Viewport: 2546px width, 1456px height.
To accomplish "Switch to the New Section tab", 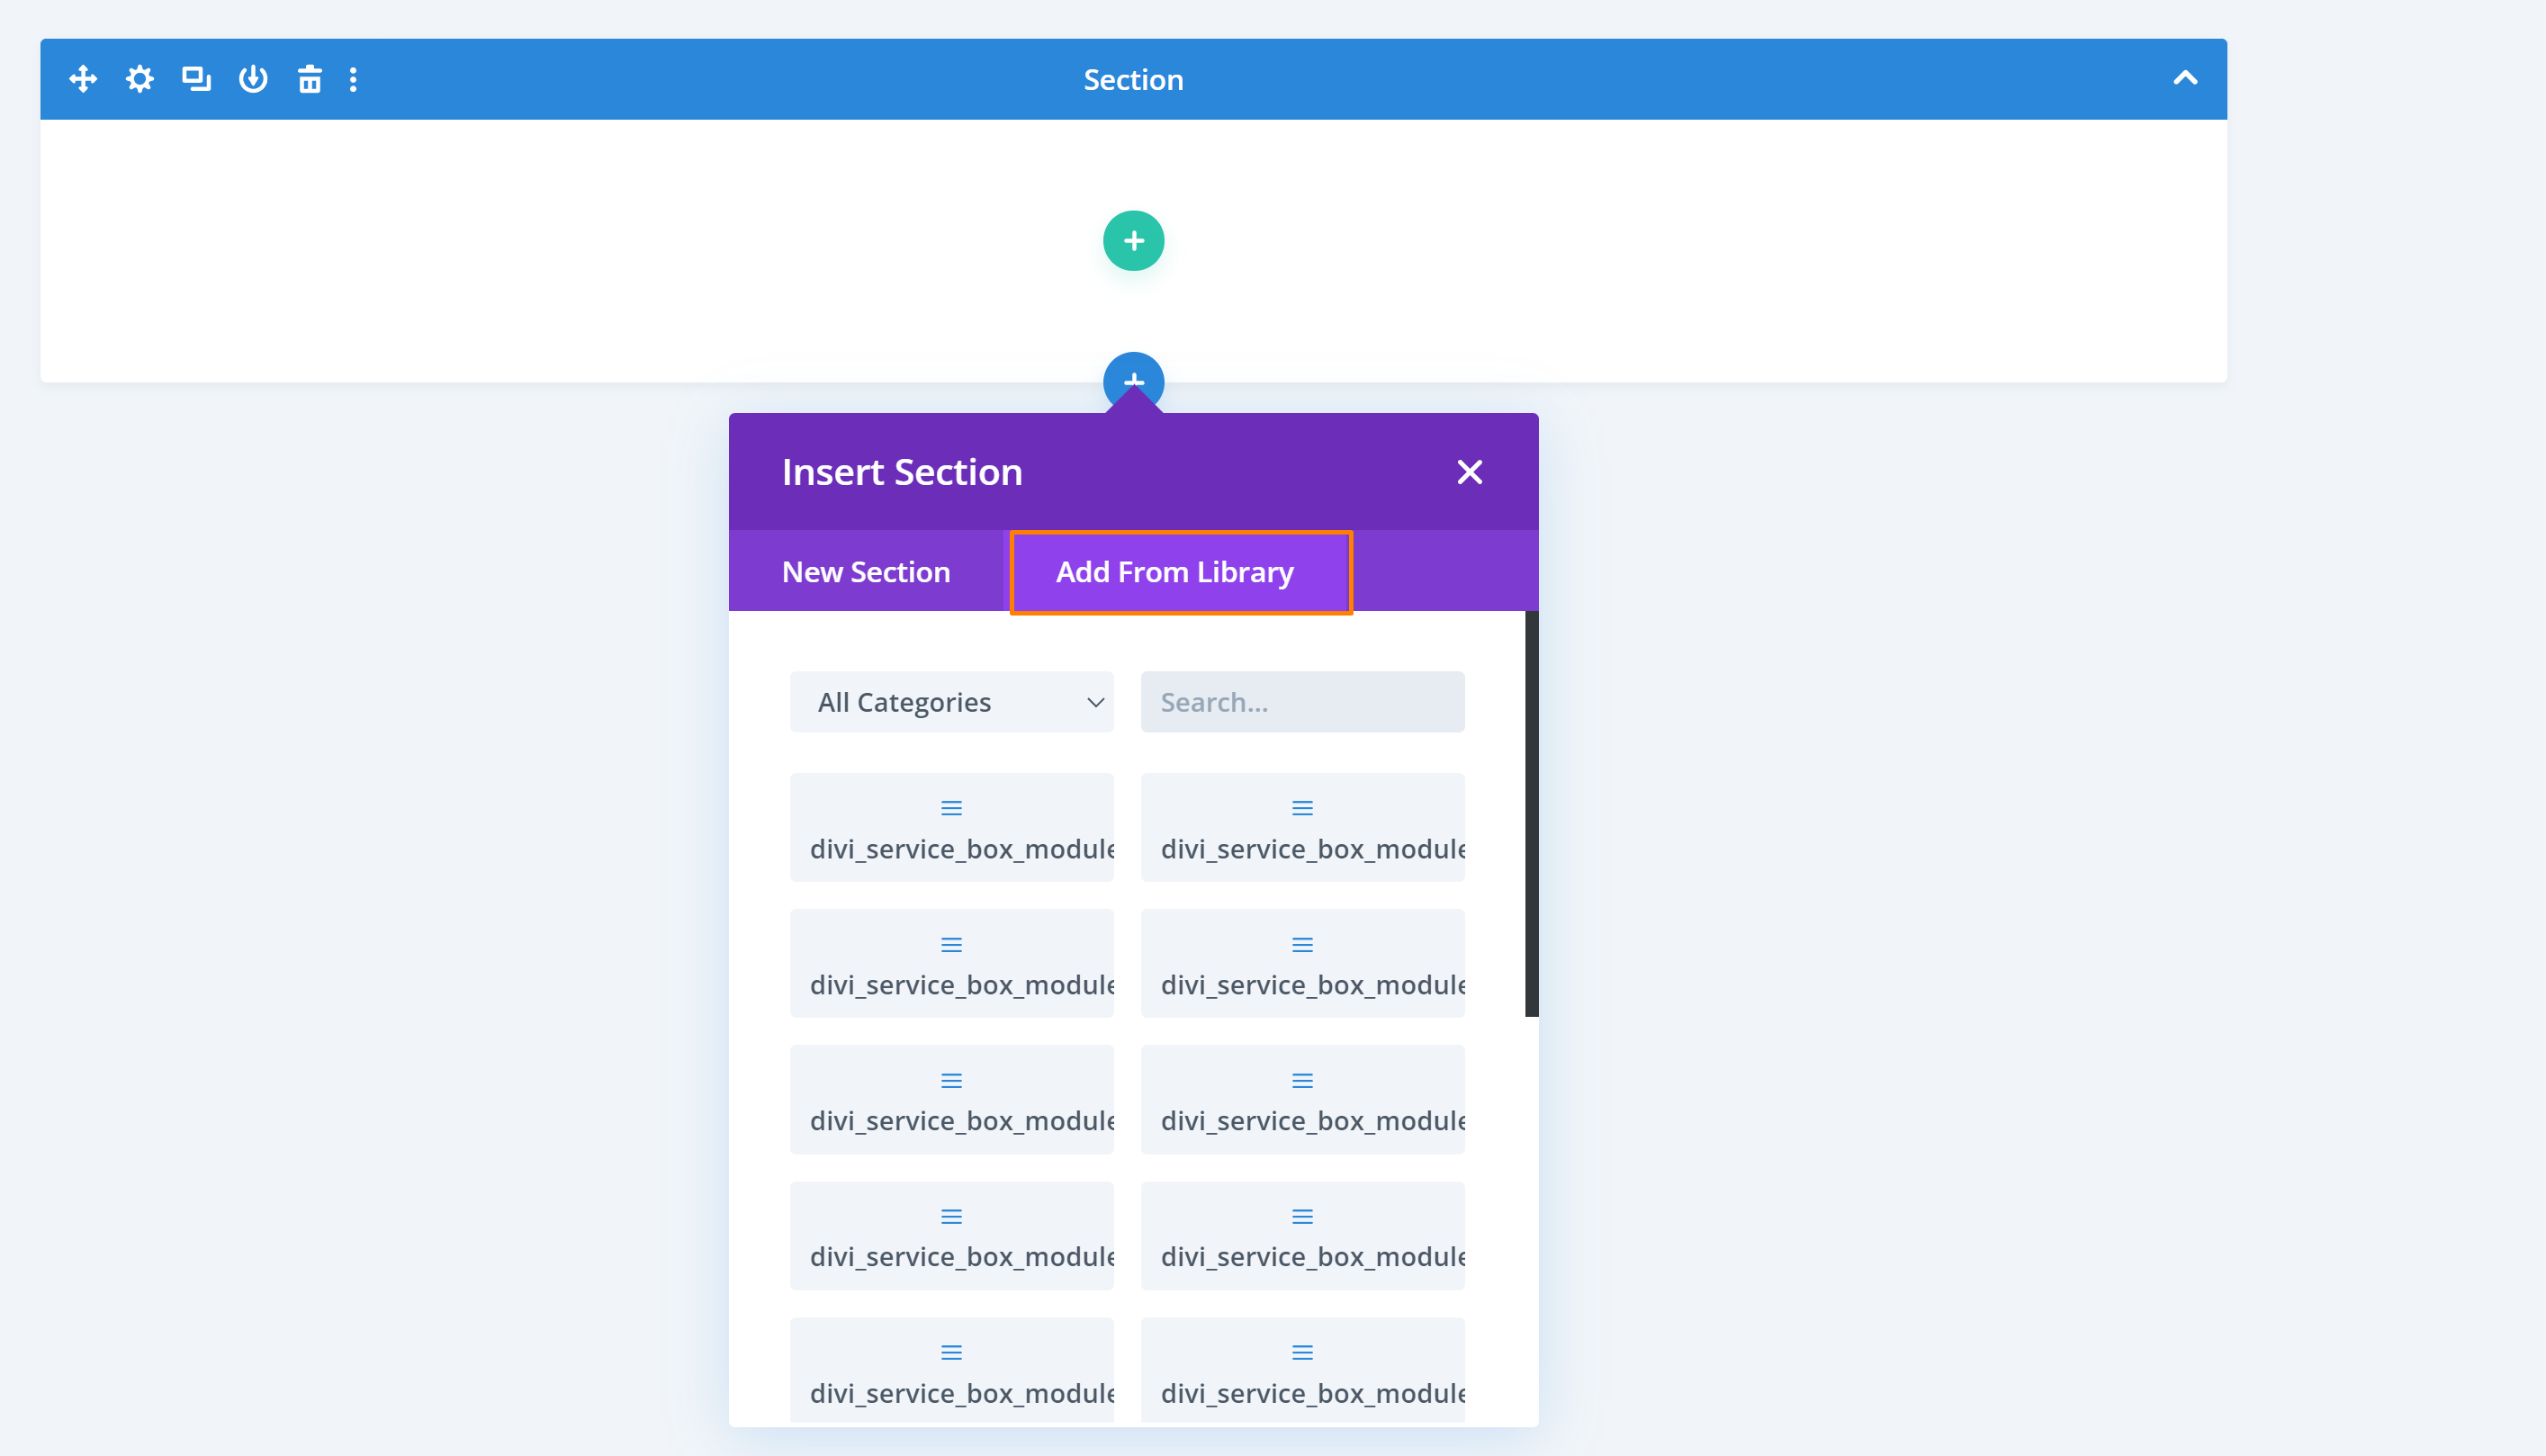I will pos(866,572).
